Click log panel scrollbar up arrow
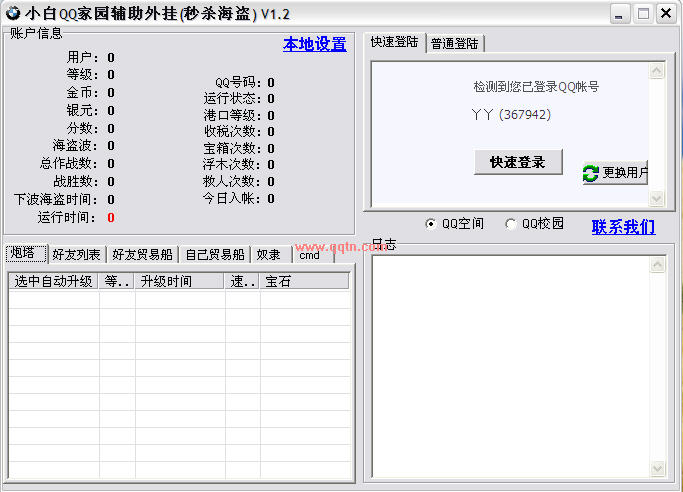 pyautogui.click(x=657, y=265)
